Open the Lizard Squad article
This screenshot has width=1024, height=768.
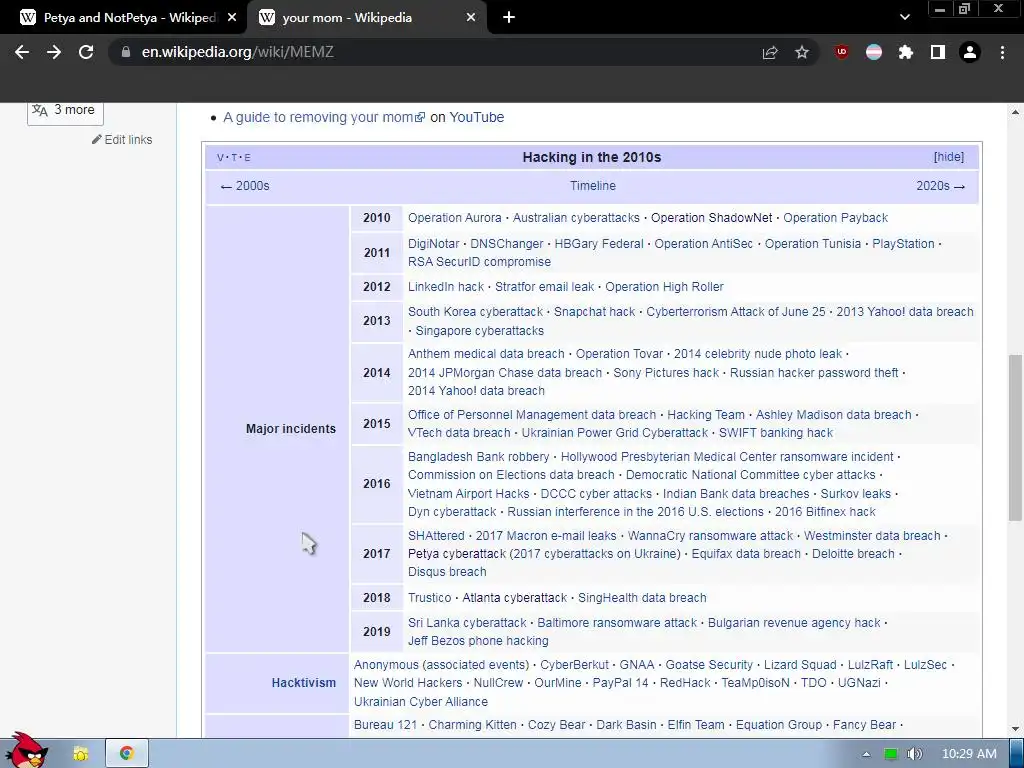(800, 665)
